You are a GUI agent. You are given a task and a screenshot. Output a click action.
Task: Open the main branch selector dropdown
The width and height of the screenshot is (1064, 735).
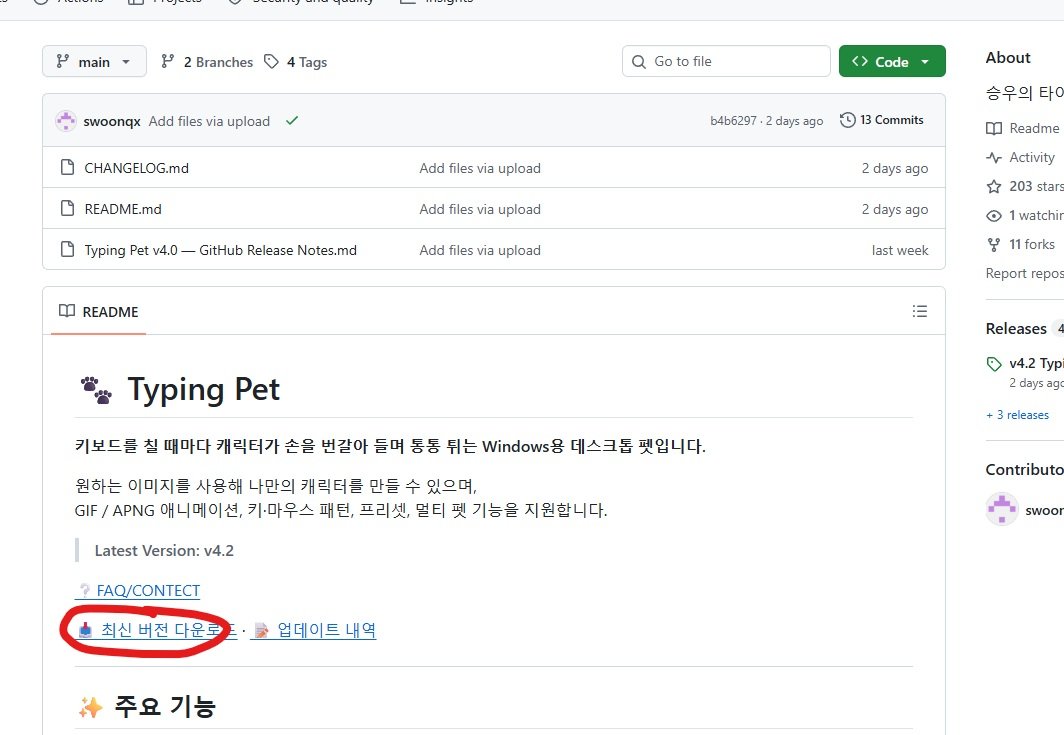coord(94,62)
